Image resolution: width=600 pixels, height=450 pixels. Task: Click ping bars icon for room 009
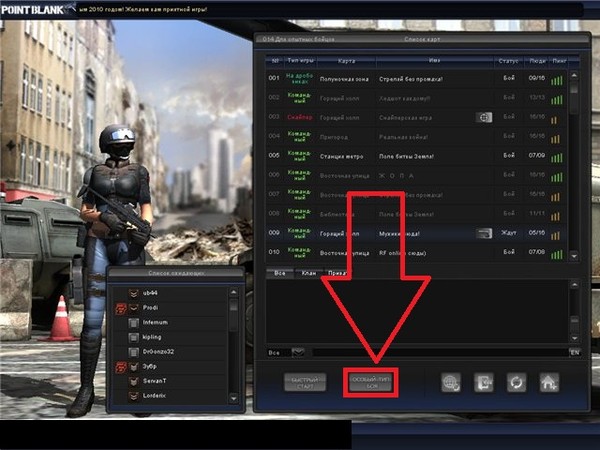pos(556,235)
